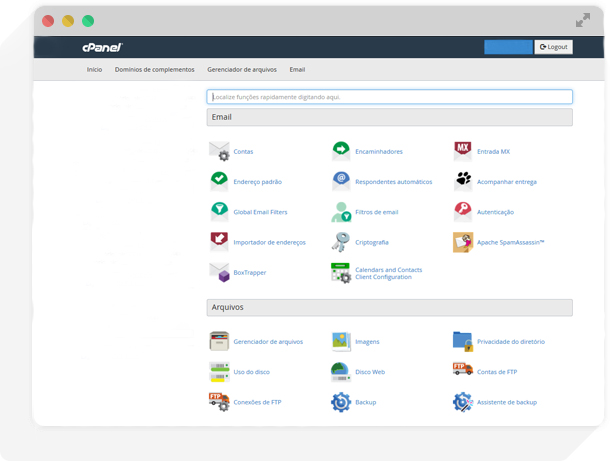Open the Disco Web icon
Image resolution: width=610 pixels, height=461 pixels.
point(341,372)
